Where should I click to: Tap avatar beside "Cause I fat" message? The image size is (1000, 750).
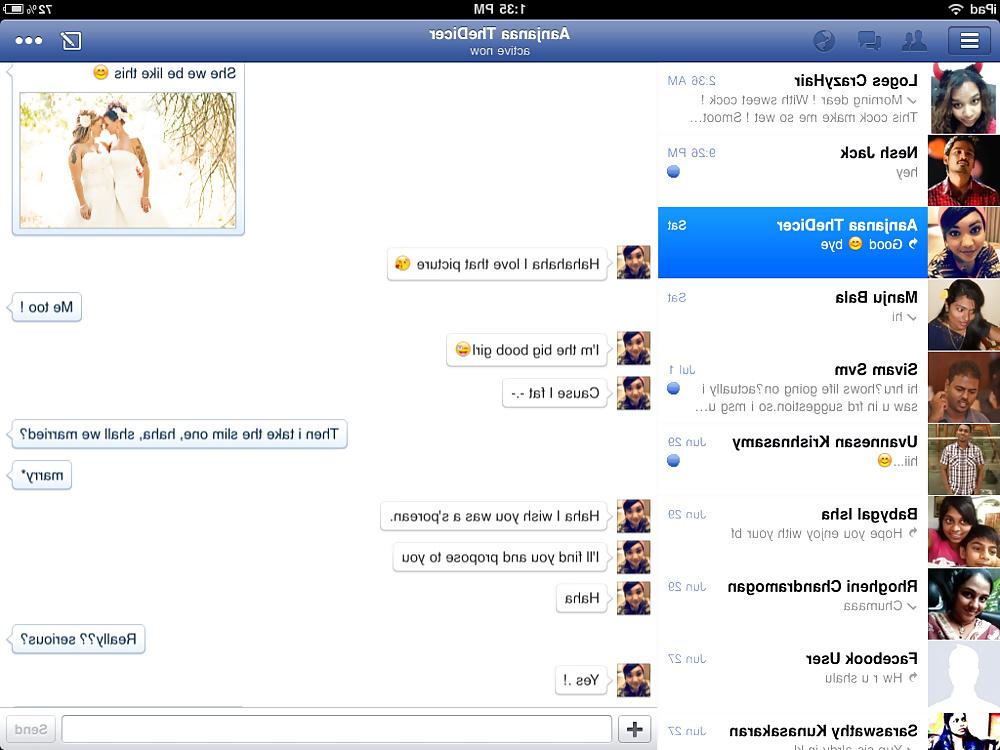(x=633, y=393)
